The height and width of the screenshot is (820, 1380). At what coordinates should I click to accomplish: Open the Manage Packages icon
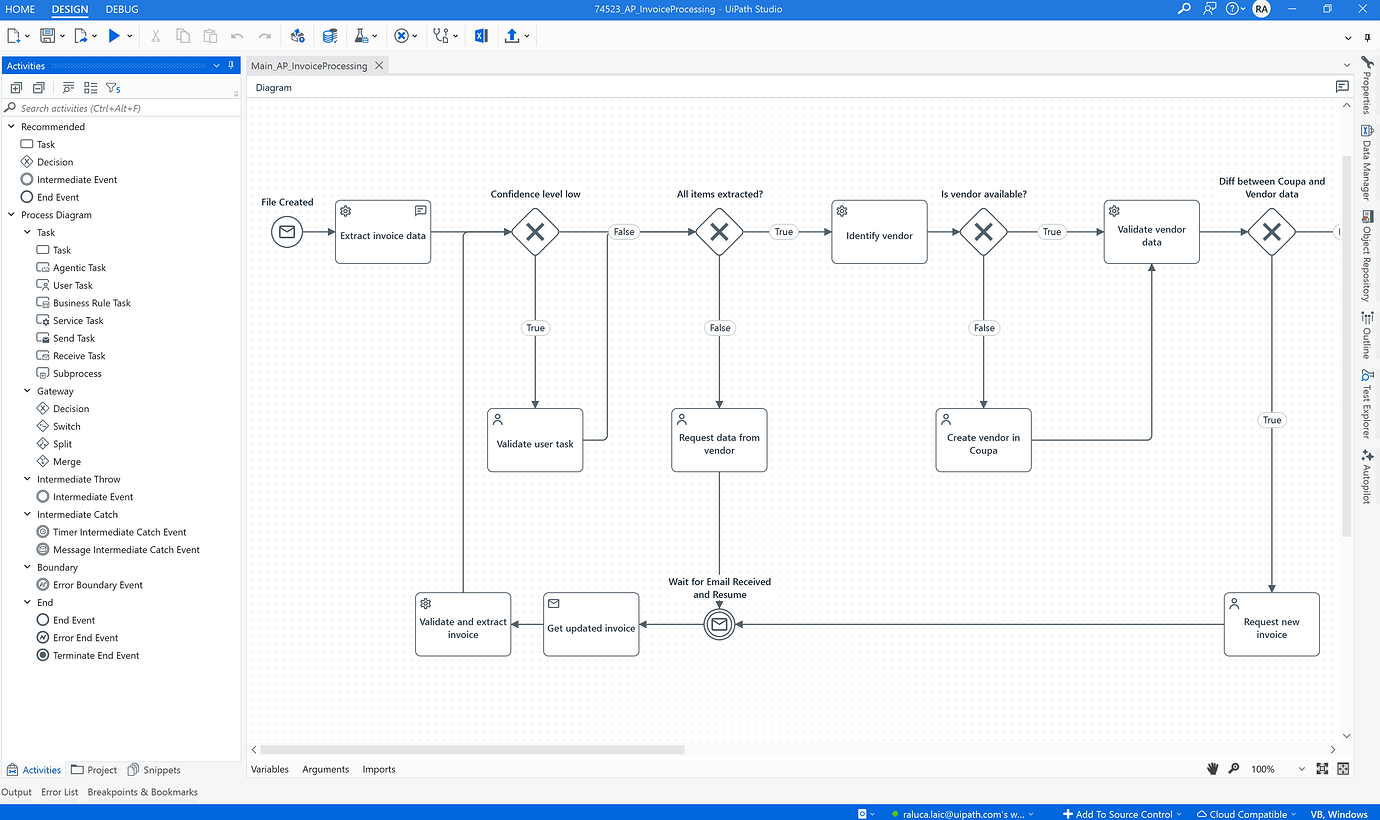[330, 35]
